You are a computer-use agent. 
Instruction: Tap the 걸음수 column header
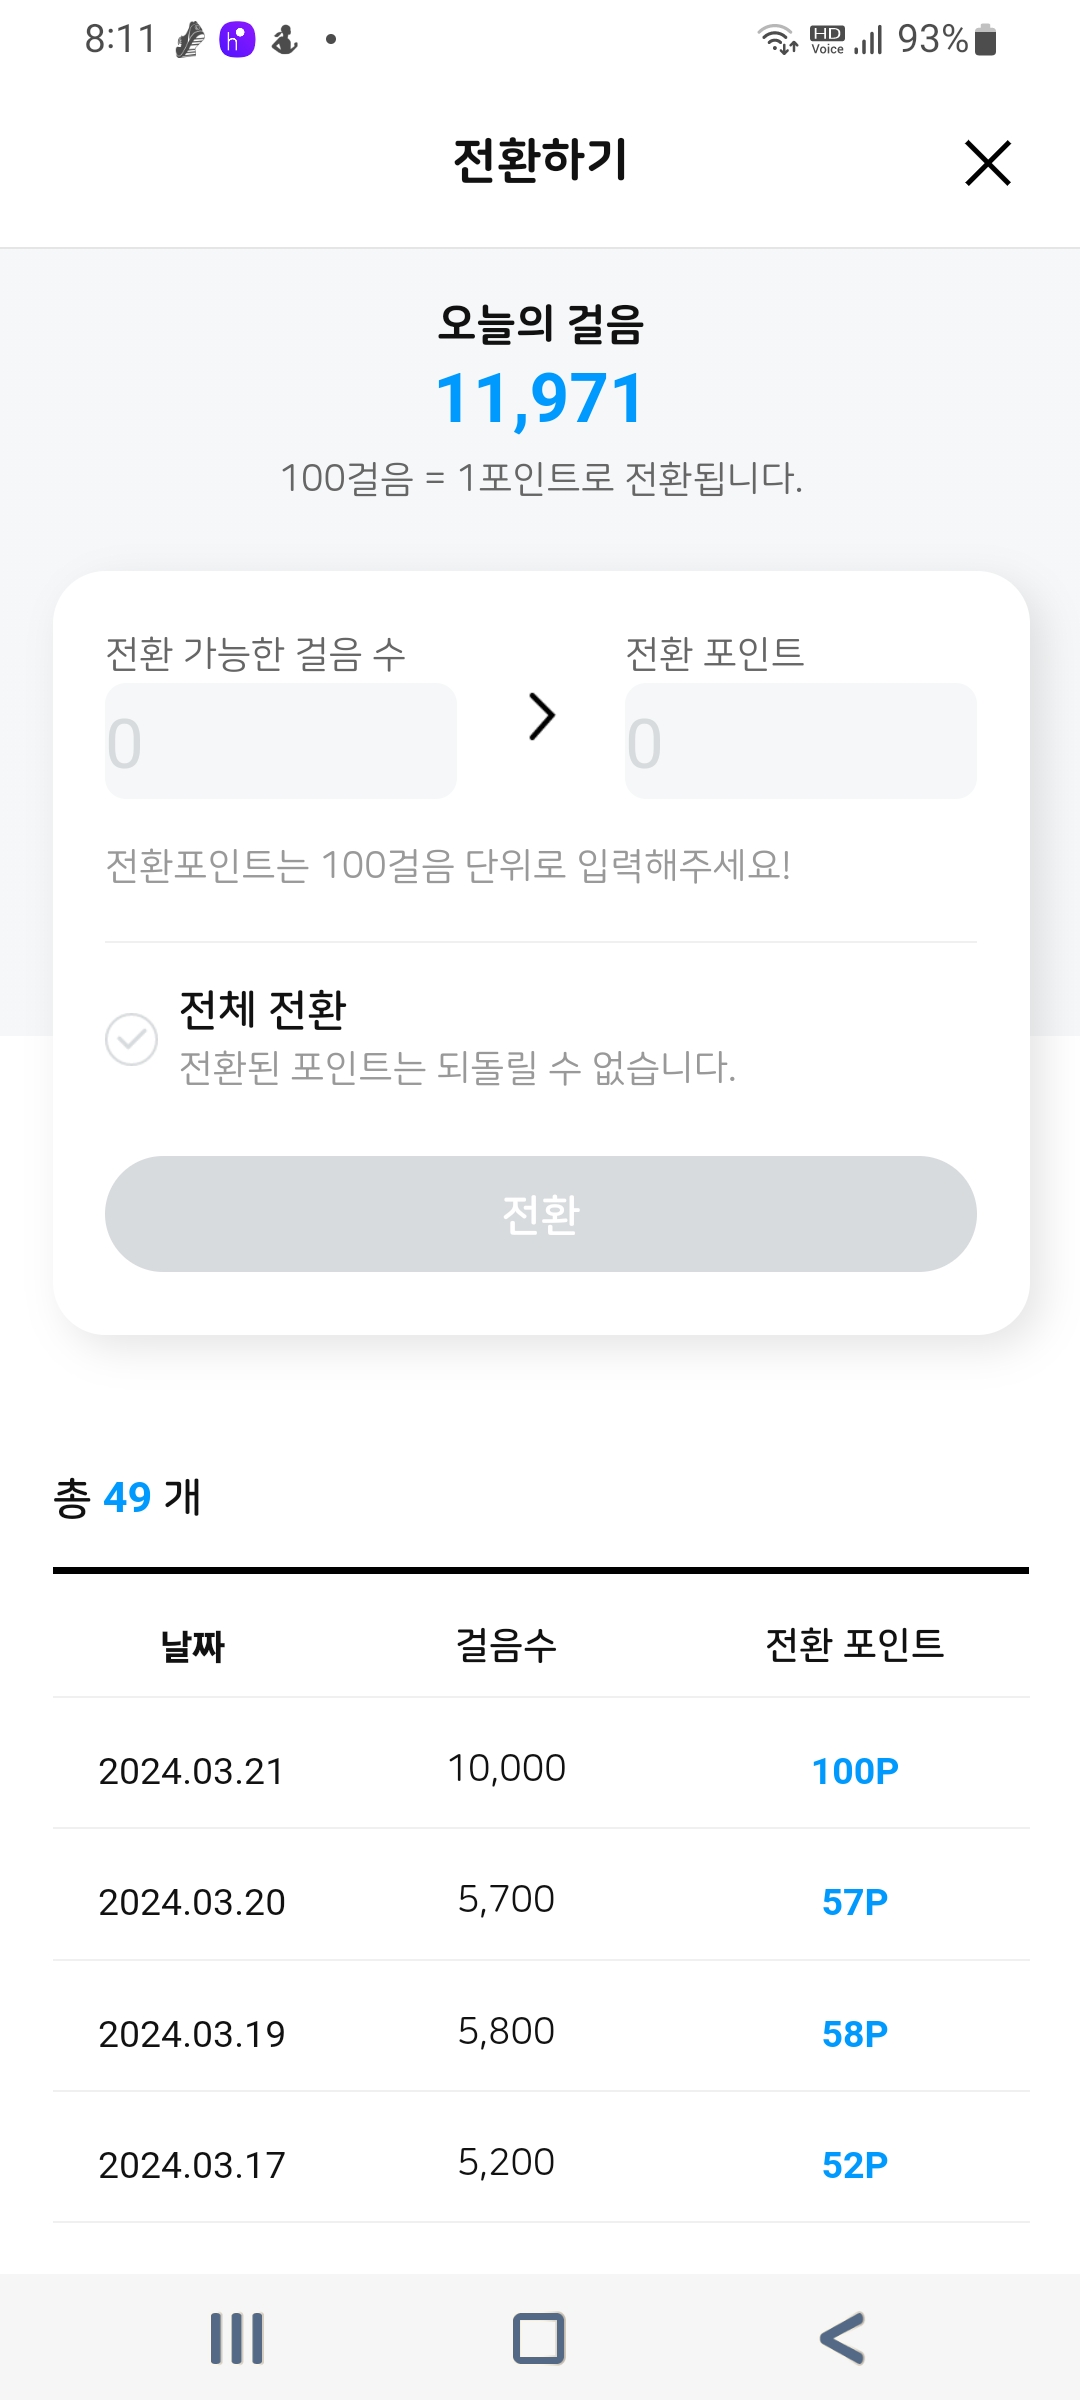point(506,1645)
